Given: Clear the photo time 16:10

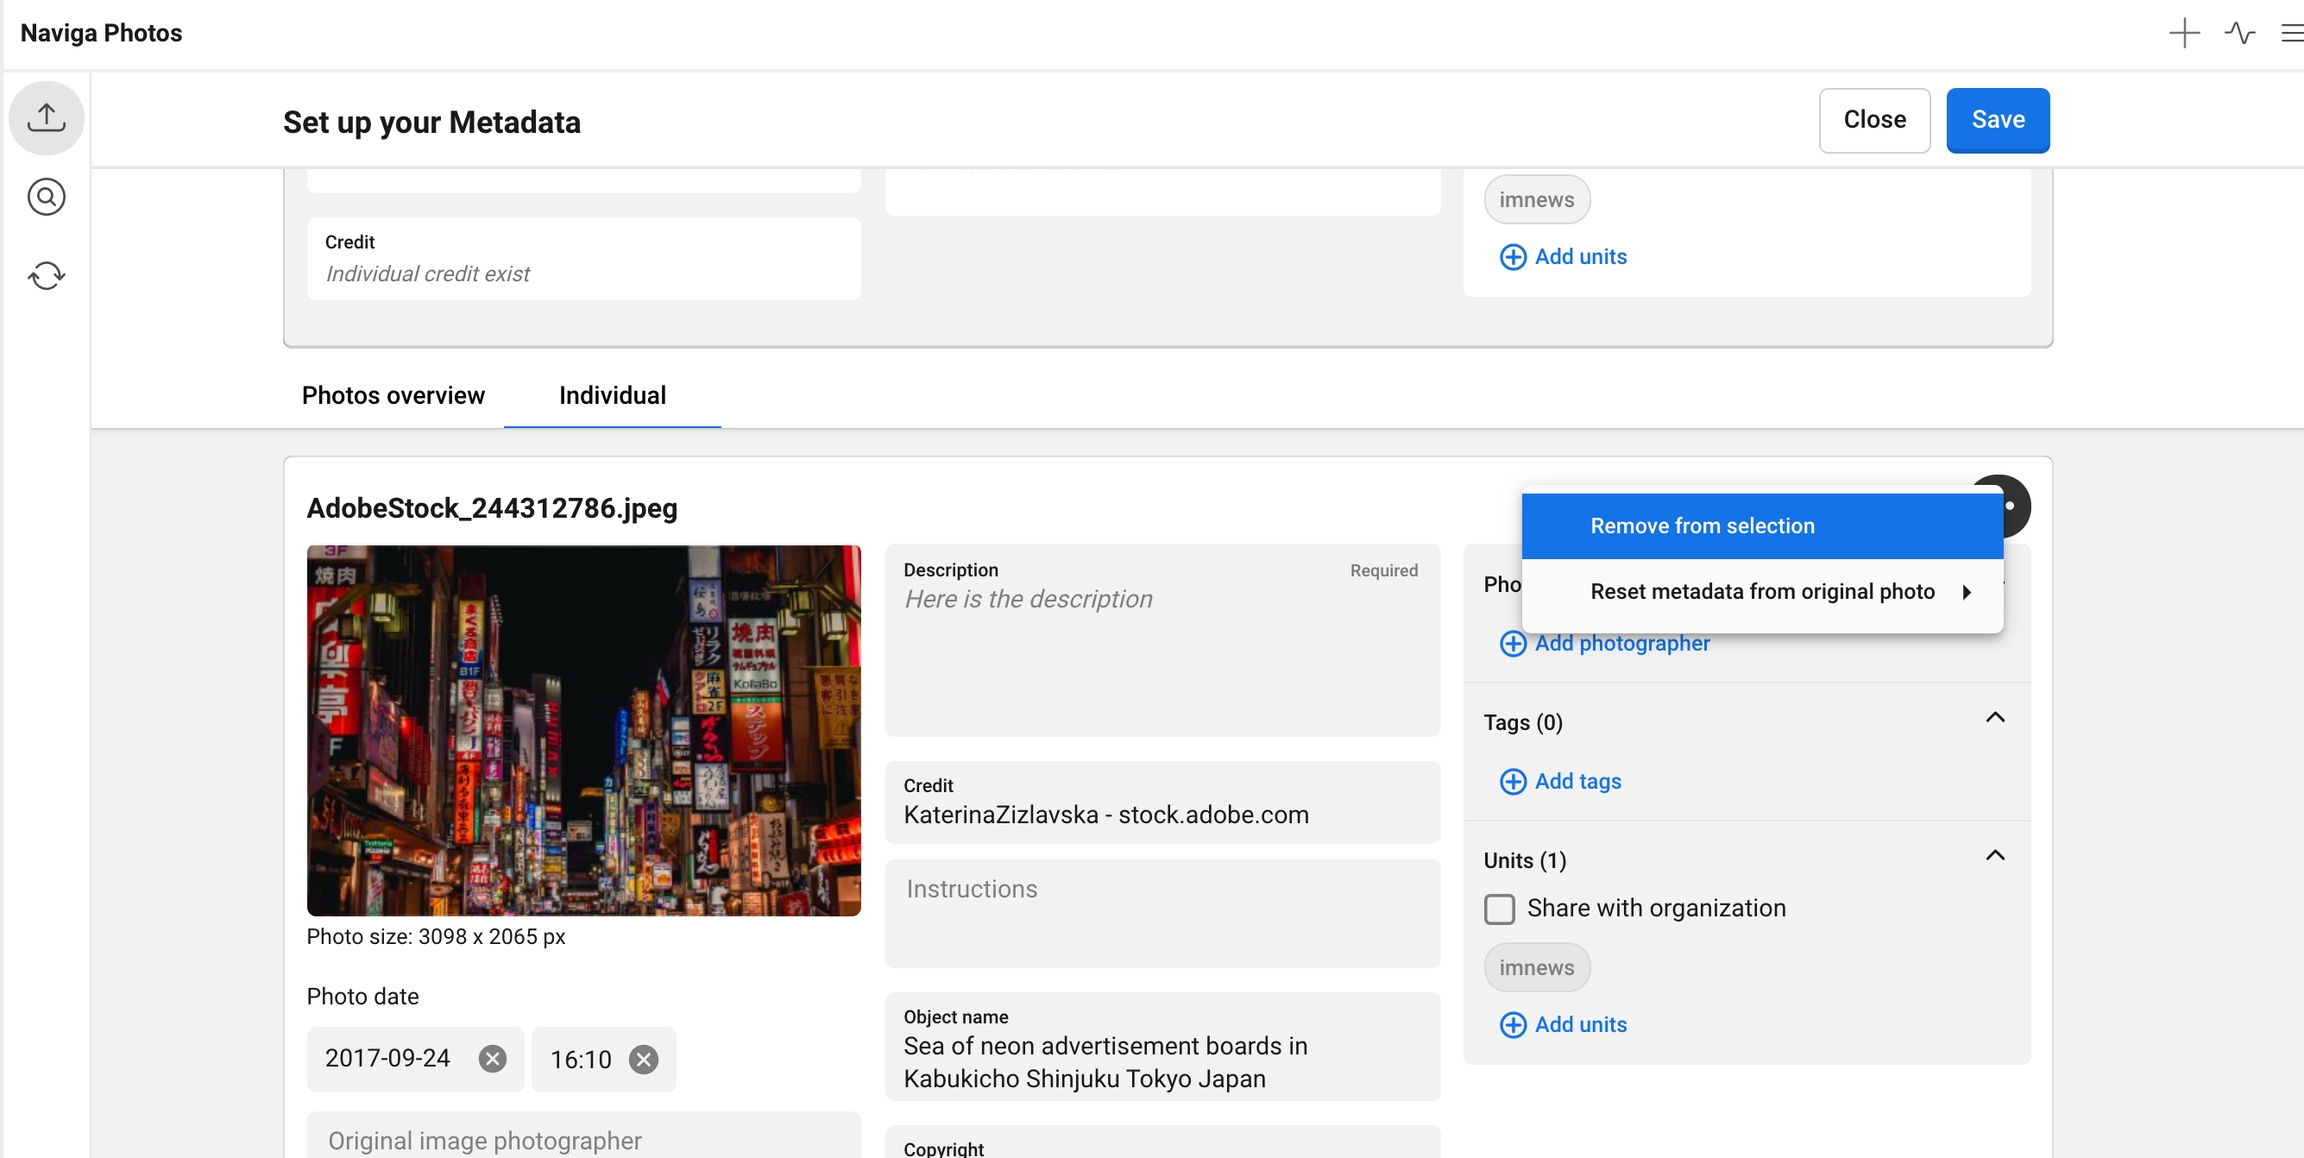Looking at the screenshot, I should pos(644,1059).
